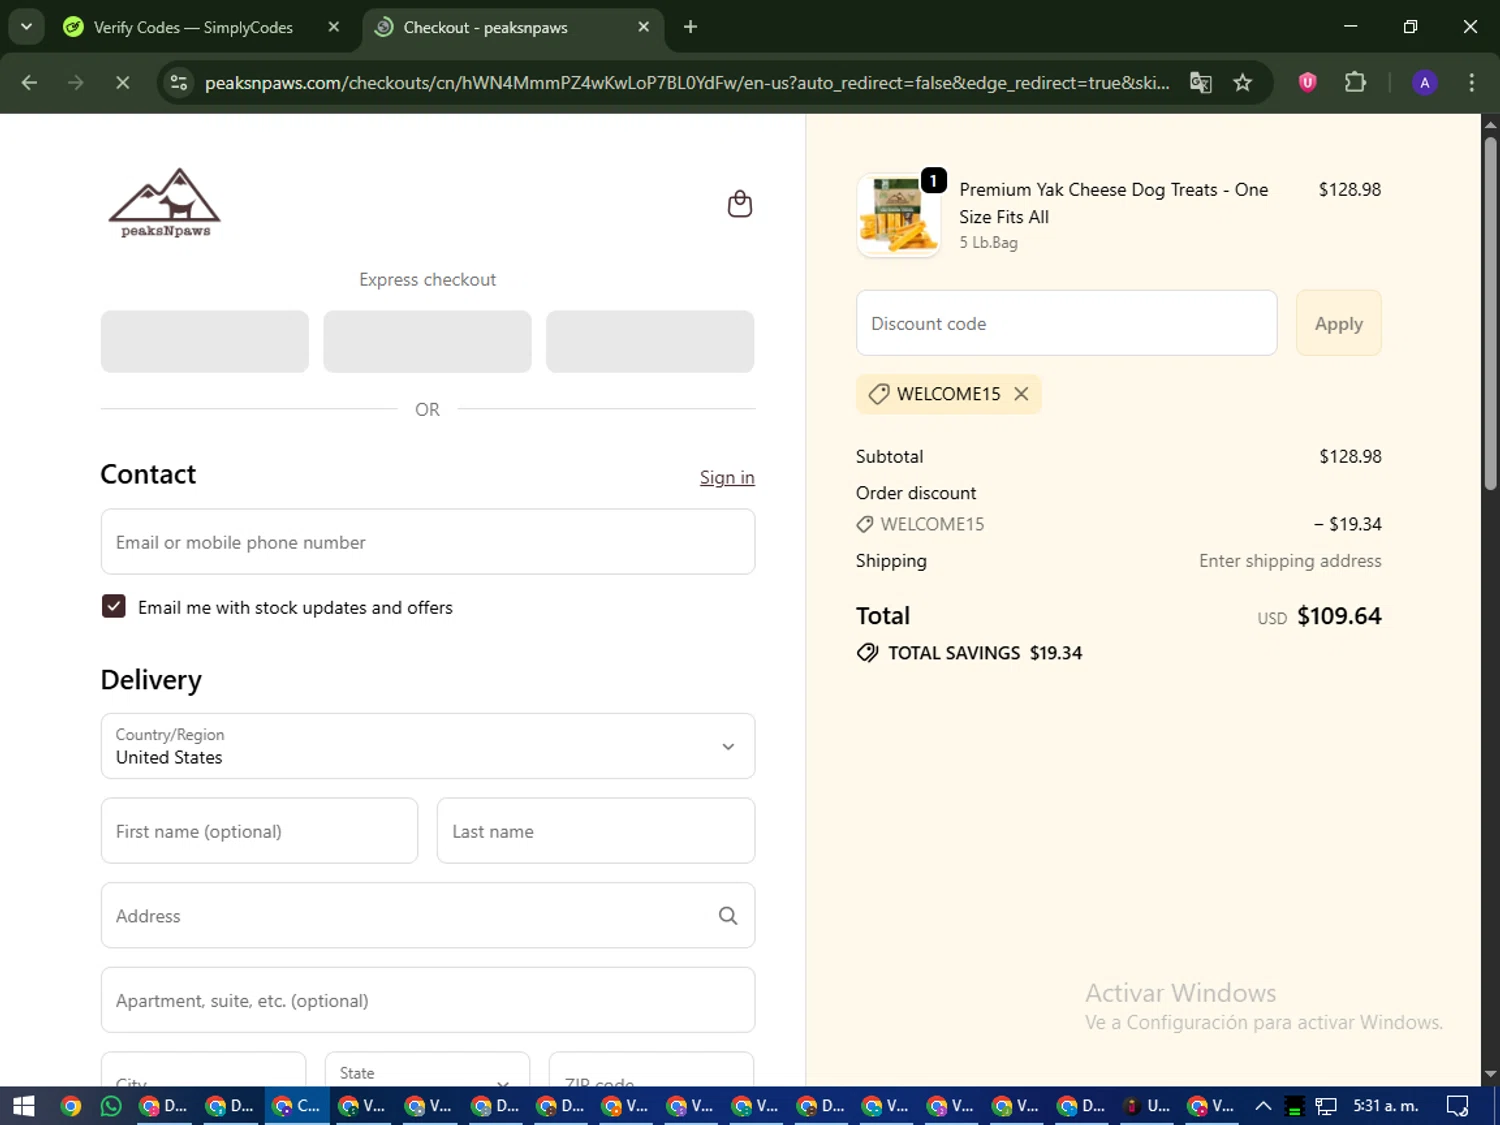Viewport: 1500px width, 1125px height.
Task: Close the Verify Codes SimplyCodes tab
Action: click(334, 27)
